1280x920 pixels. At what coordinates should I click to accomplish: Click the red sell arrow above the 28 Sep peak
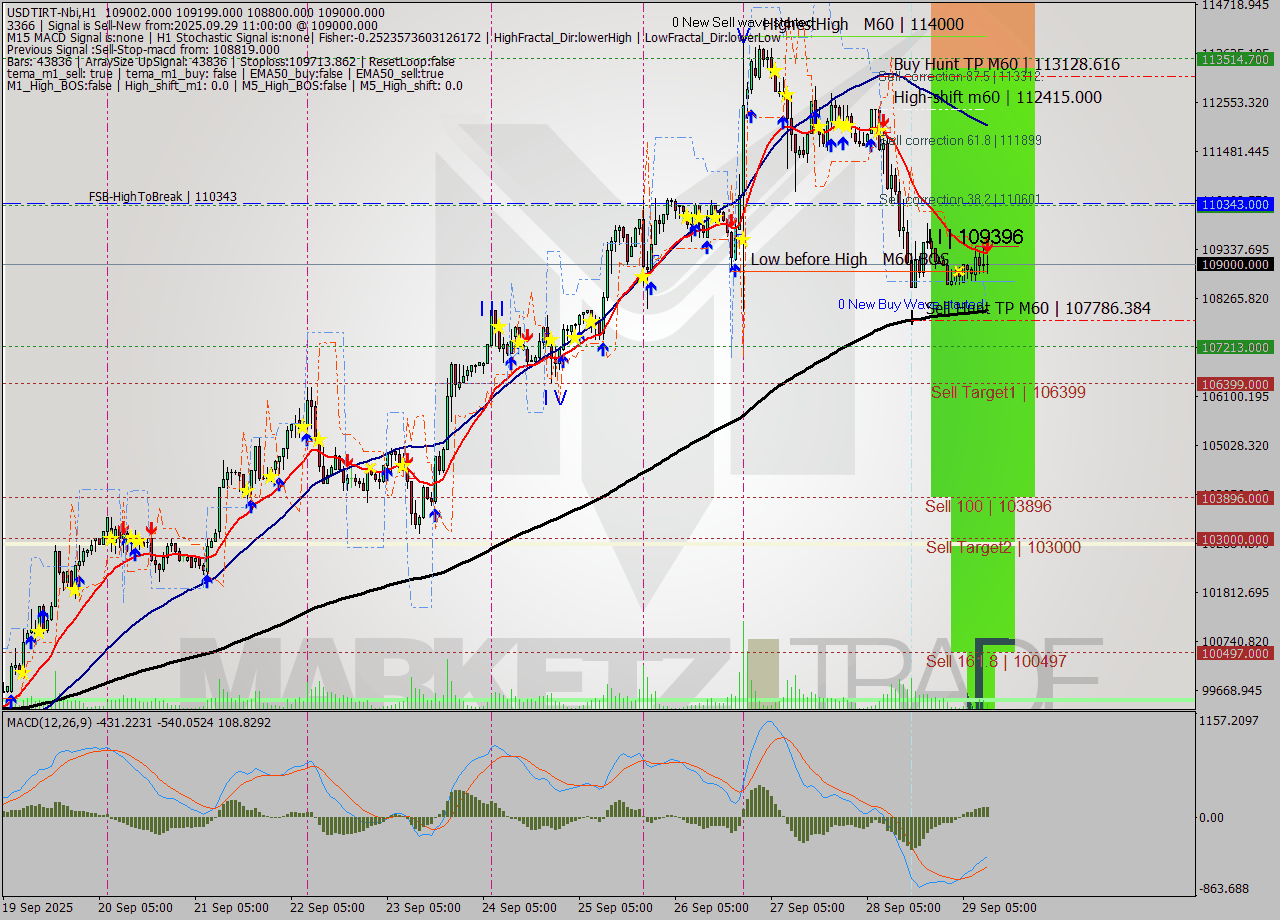[x=884, y=120]
